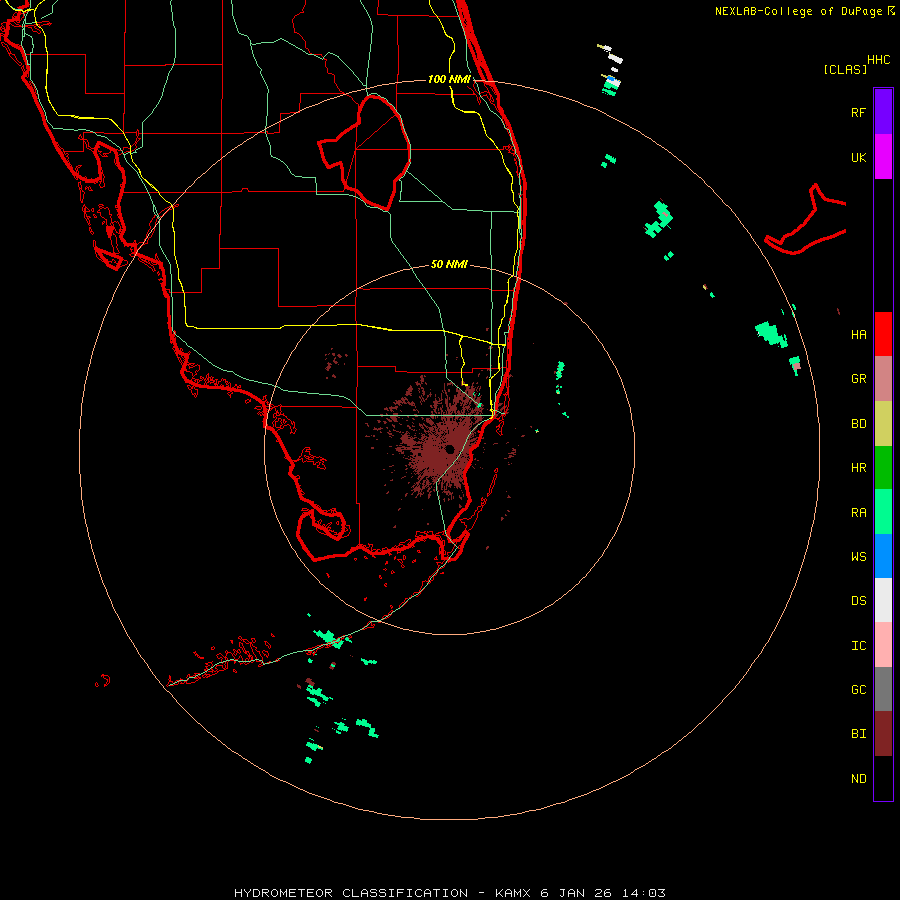The image size is (900, 900).
Task: Click the ND legend label
Action: 858,779
